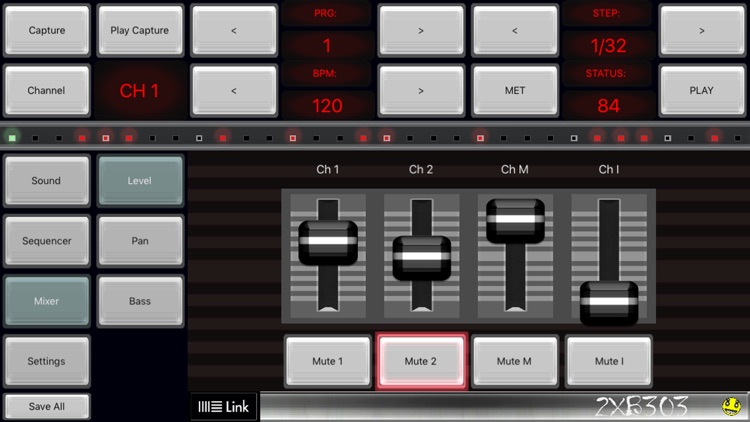Click the green first step LED
This screenshot has height=422, width=750.
point(12,138)
